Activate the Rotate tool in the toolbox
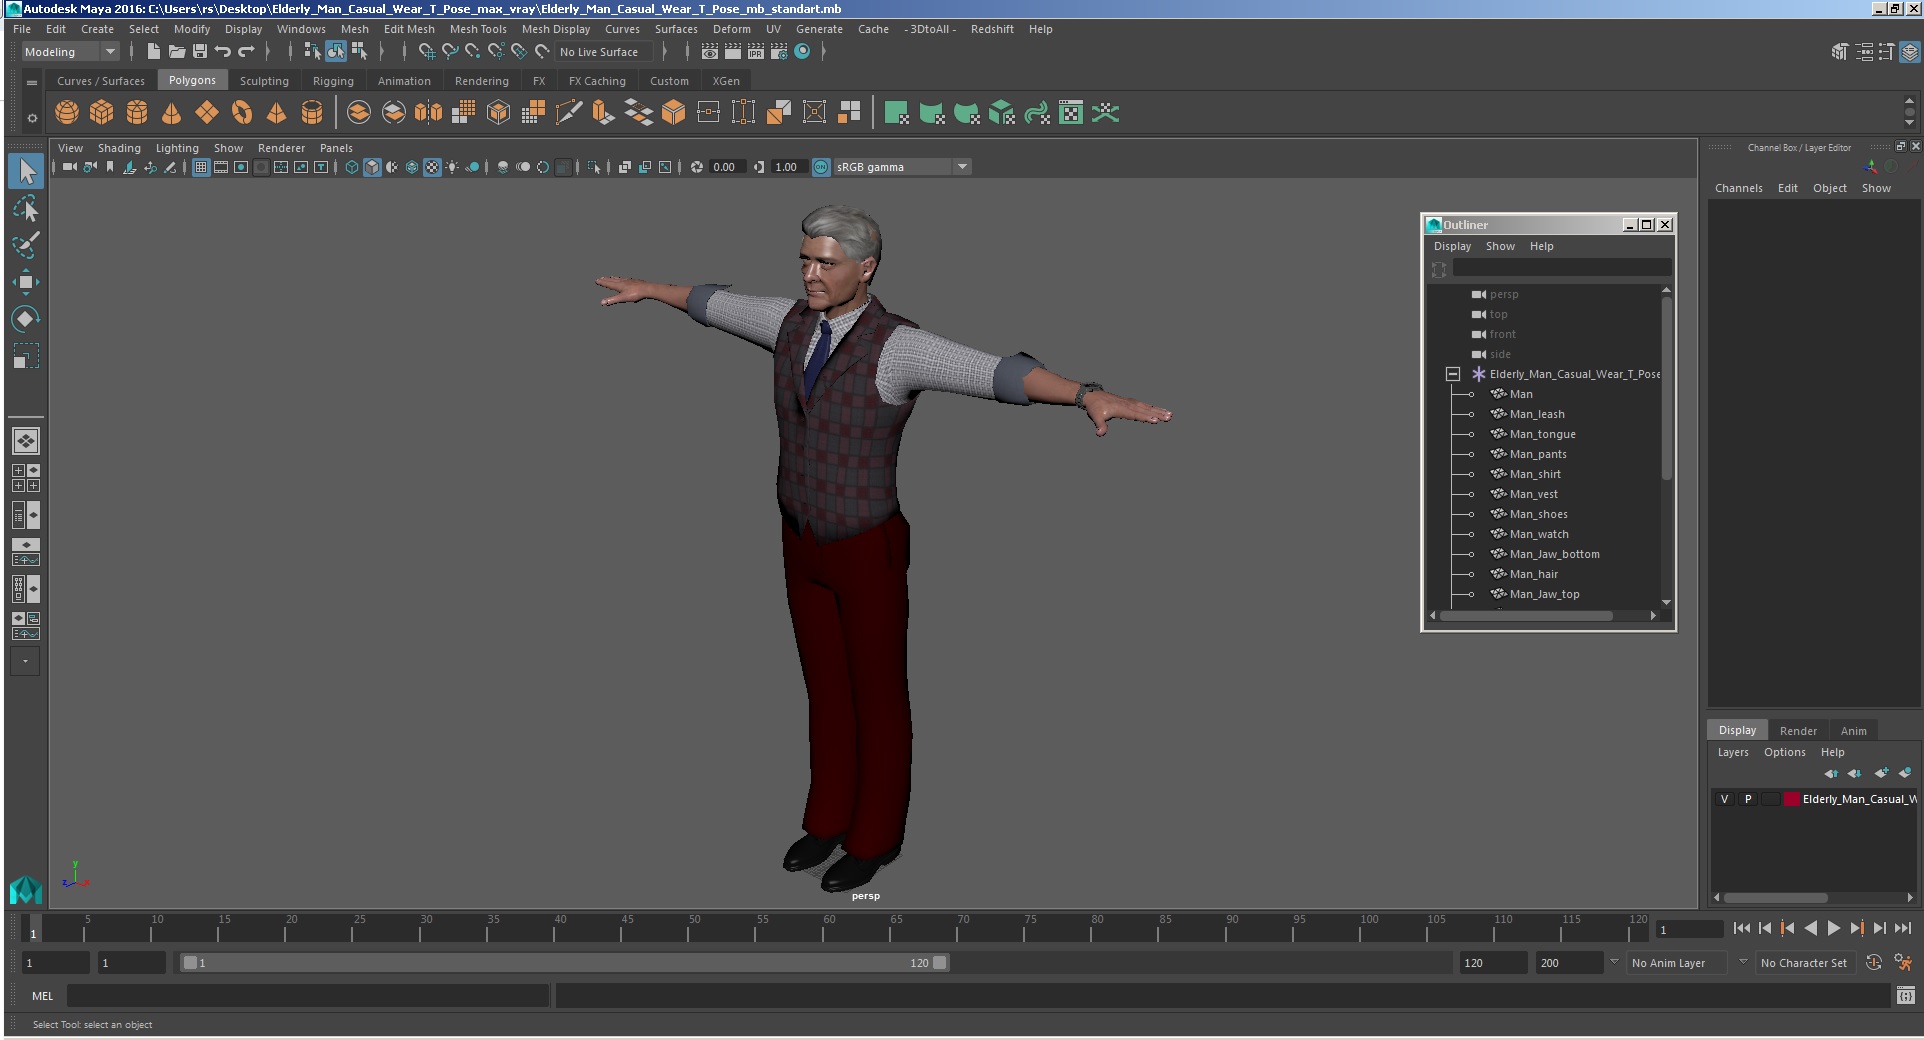1924x1040 pixels. (26, 319)
